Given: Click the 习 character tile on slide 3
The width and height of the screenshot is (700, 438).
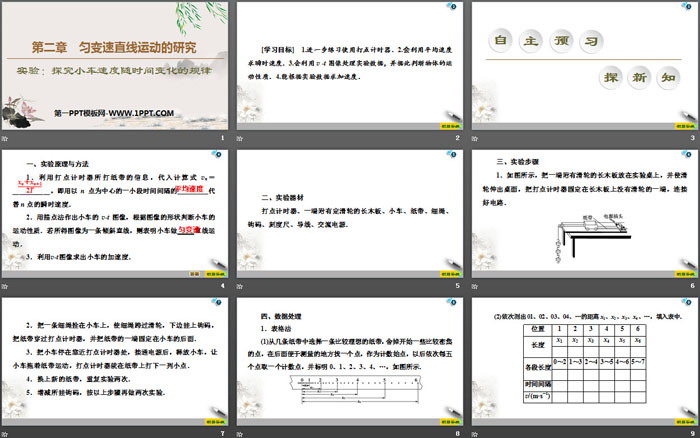Looking at the screenshot, I should click(x=592, y=41).
